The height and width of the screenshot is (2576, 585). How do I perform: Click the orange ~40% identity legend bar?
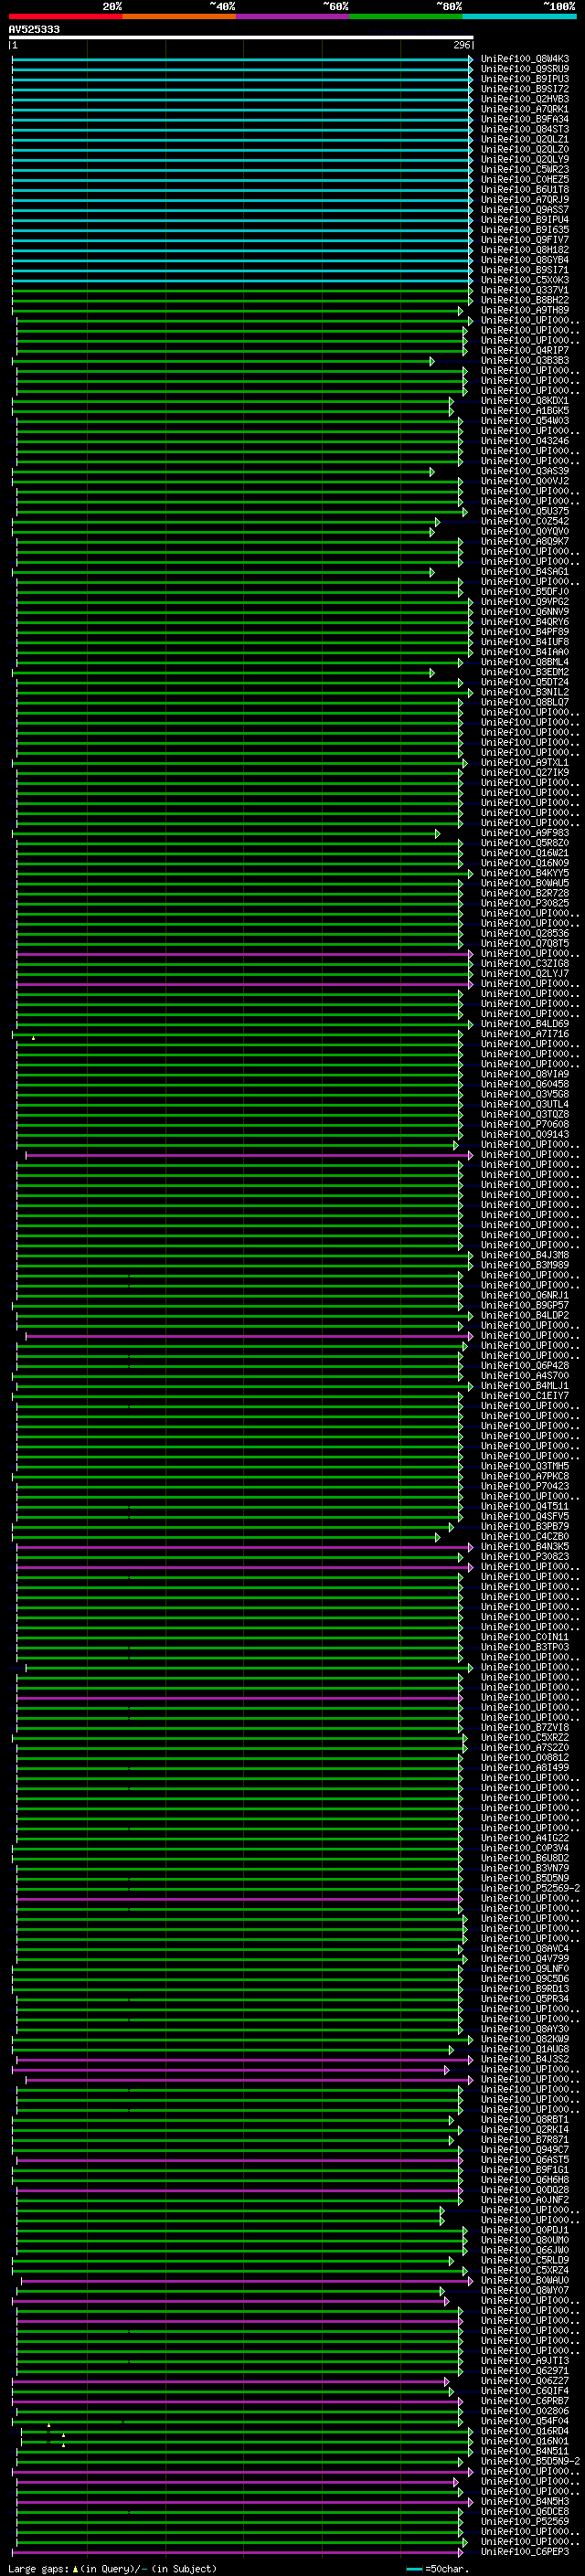tap(179, 16)
